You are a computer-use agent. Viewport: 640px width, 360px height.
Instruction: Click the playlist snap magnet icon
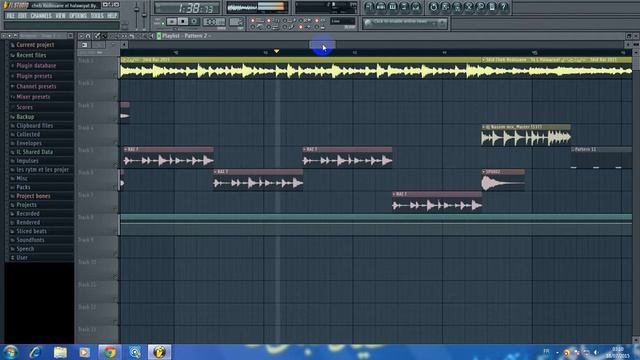point(88,36)
